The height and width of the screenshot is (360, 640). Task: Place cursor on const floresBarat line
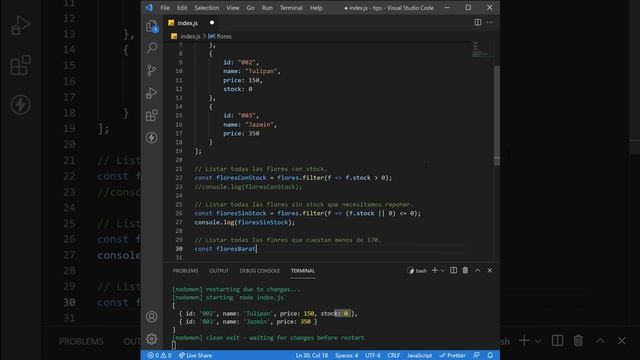coord(225,249)
